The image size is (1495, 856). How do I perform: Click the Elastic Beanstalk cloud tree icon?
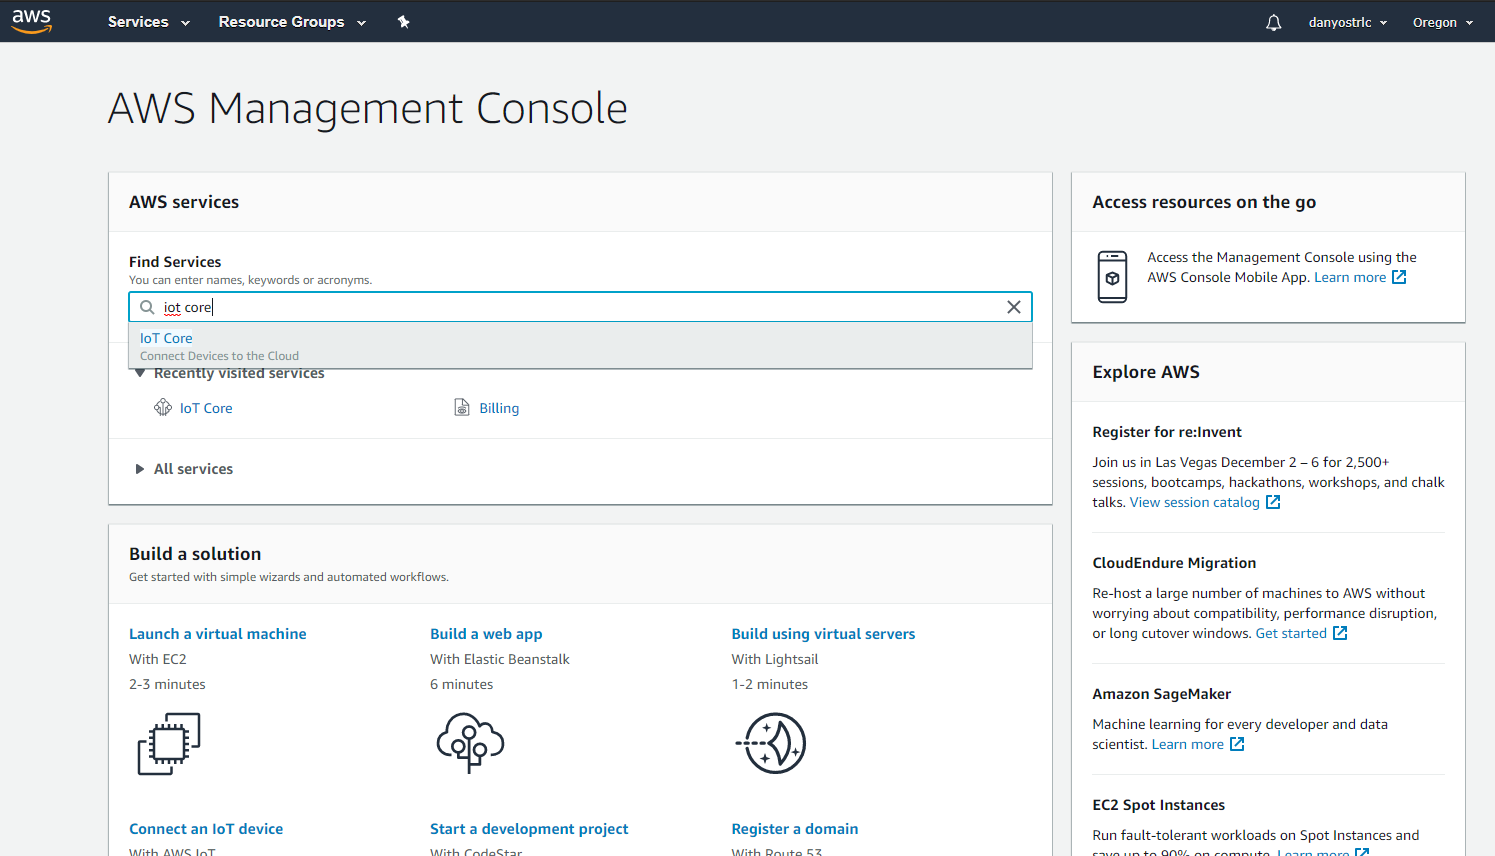[470, 743]
